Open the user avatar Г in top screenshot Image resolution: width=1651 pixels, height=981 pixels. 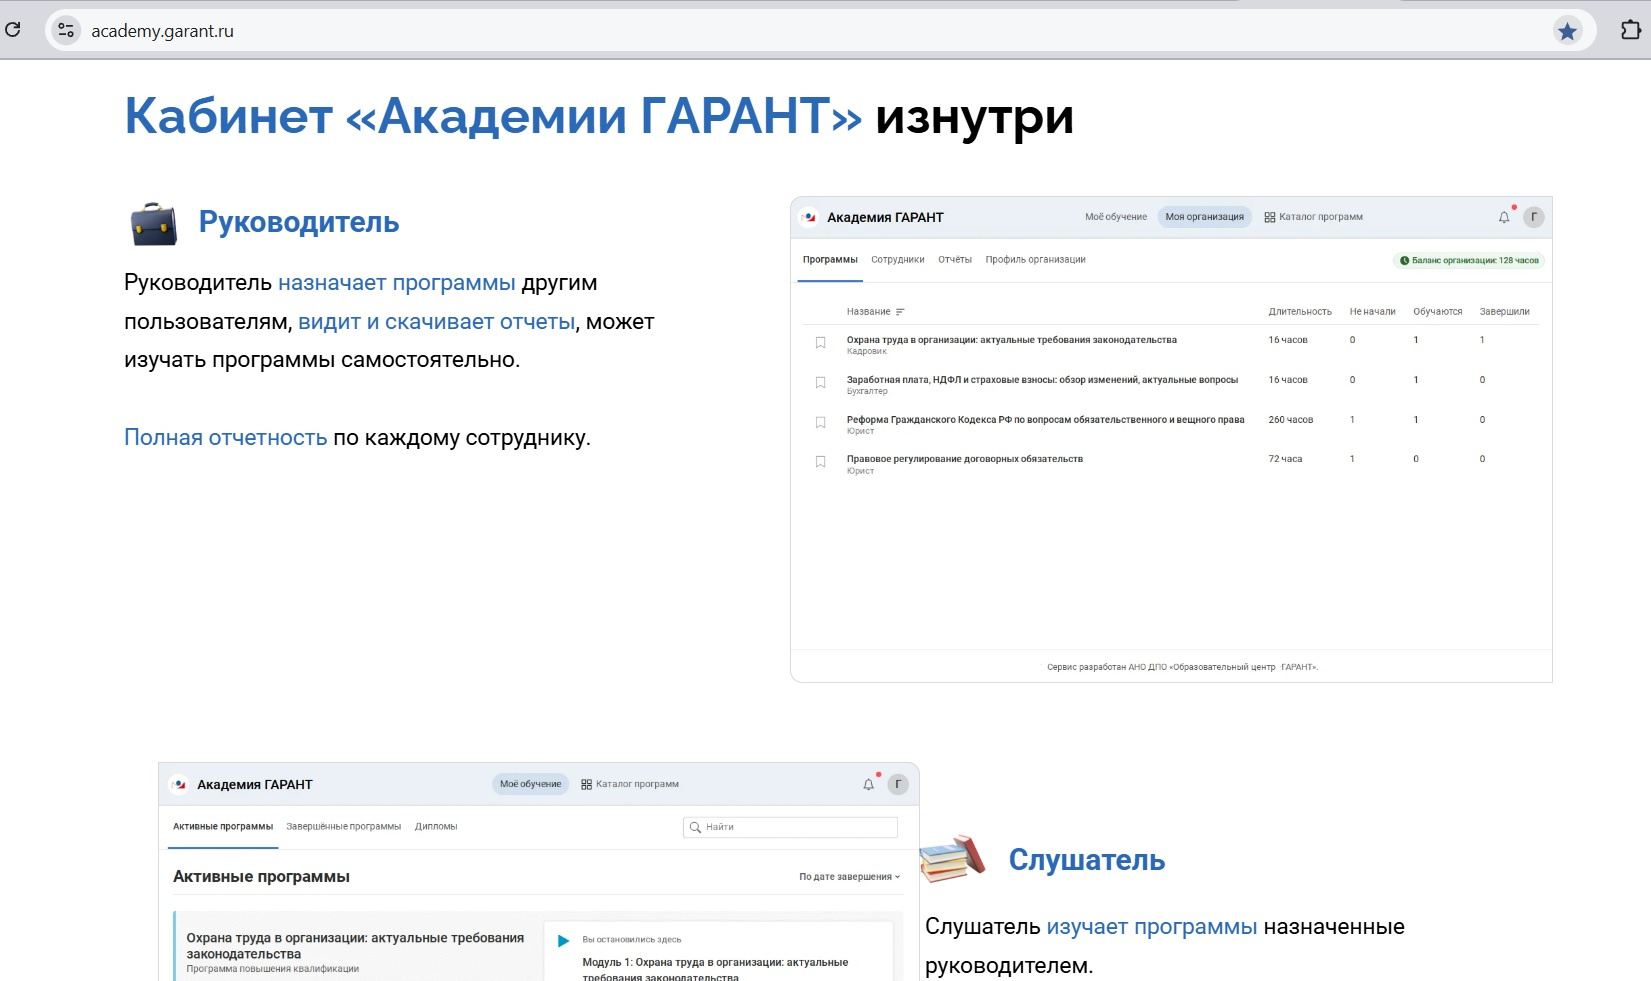(1534, 217)
